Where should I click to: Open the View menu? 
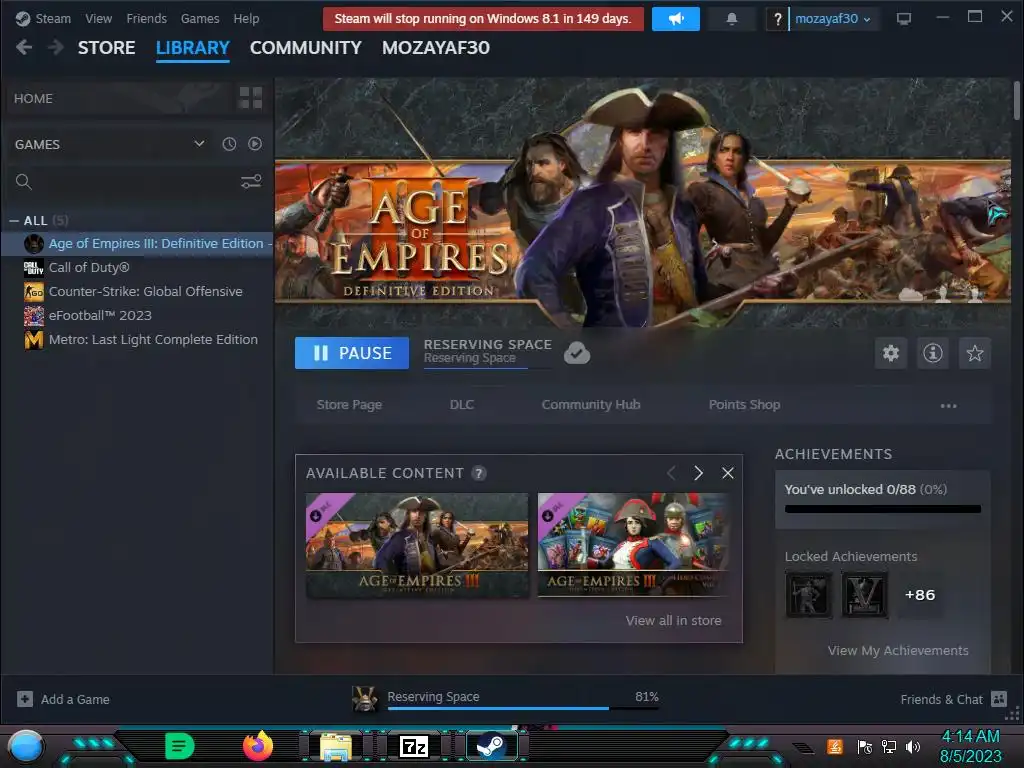point(98,18)
